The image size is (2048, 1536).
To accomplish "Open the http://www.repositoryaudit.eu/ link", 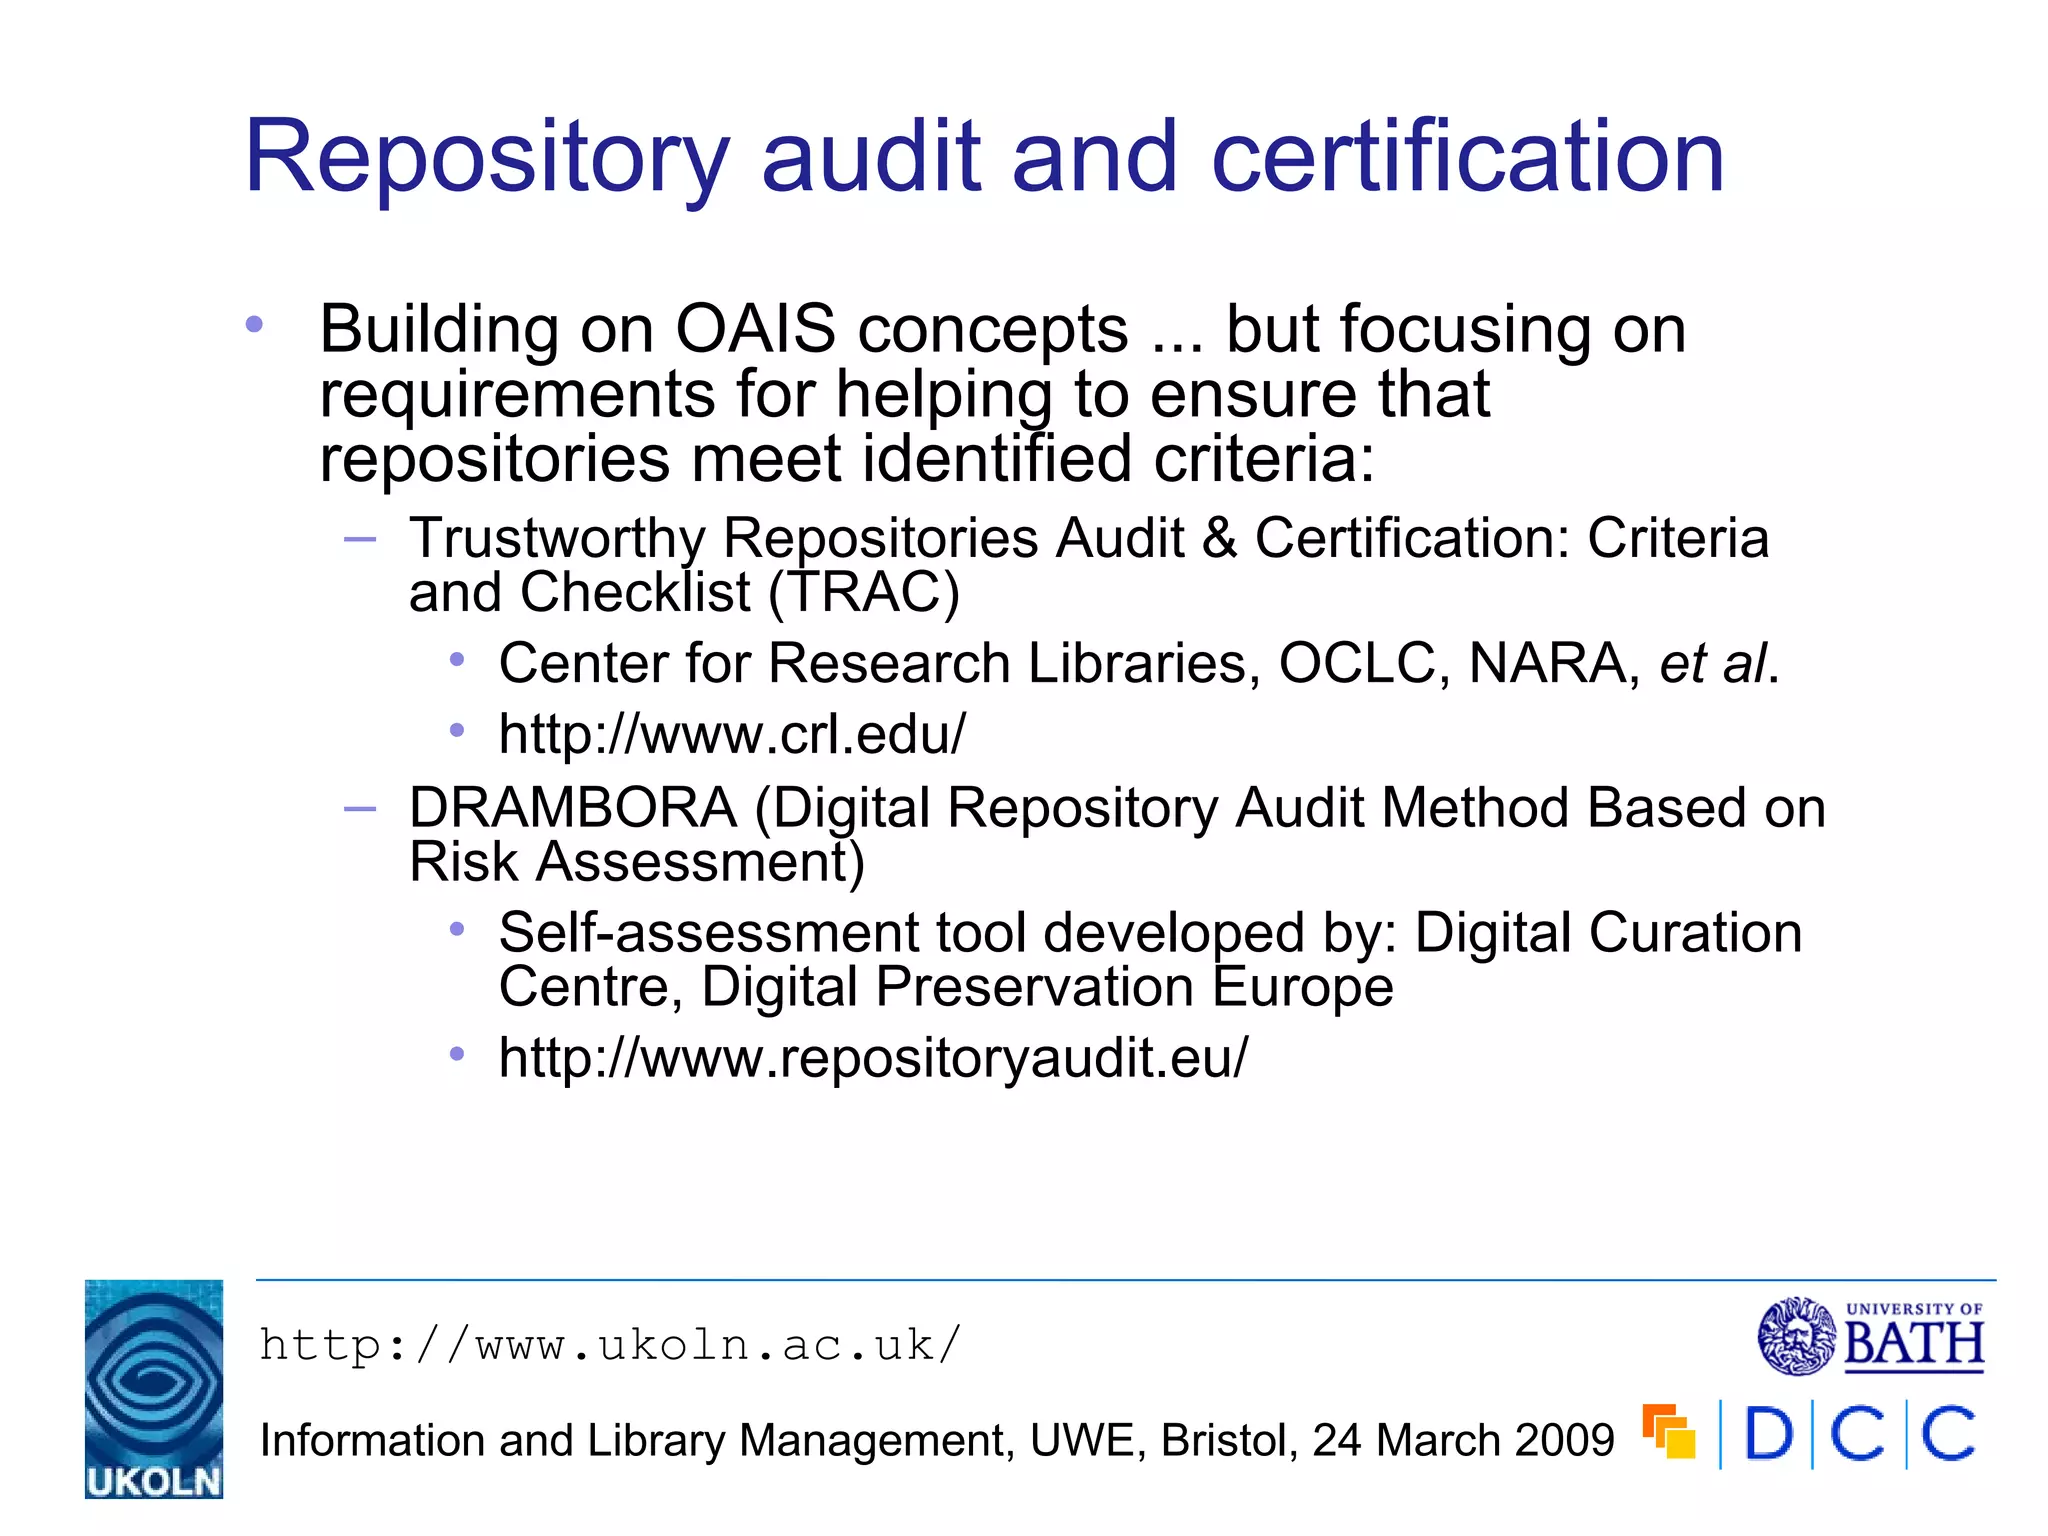I will [873, 1058].
